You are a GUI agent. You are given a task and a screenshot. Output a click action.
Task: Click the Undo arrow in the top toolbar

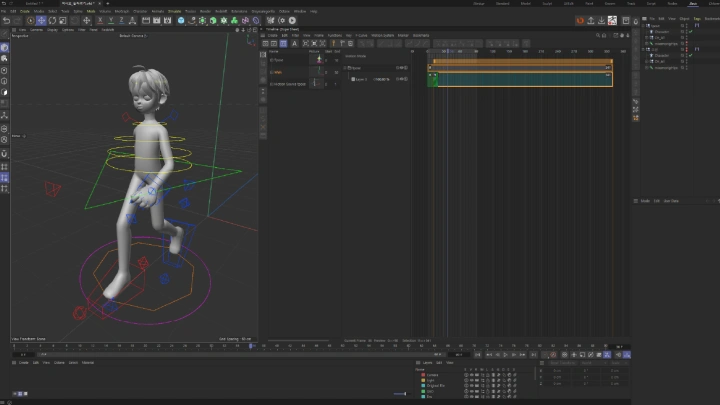point(6,20)
